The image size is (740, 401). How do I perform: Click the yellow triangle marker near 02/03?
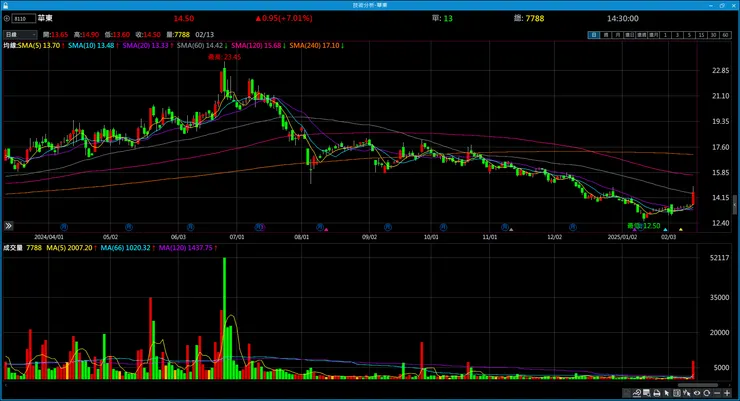pos(681,230)
